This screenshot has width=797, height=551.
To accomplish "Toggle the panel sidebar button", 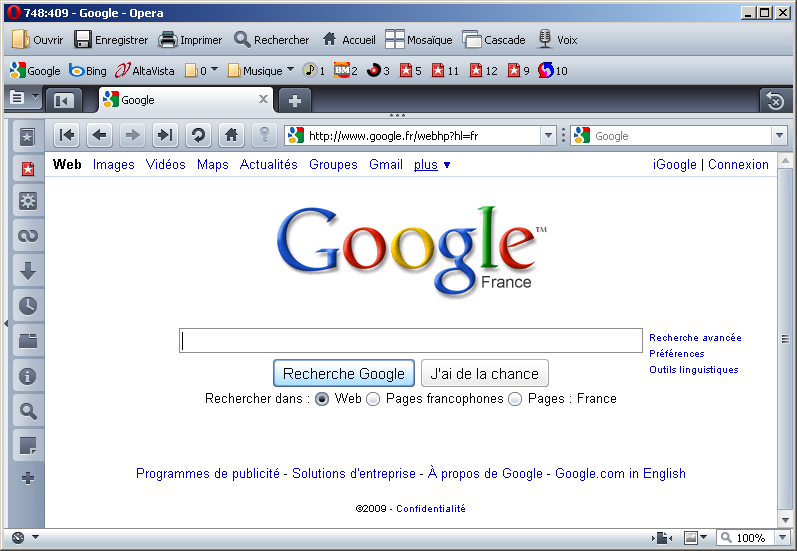I will [x=64, y=100].
